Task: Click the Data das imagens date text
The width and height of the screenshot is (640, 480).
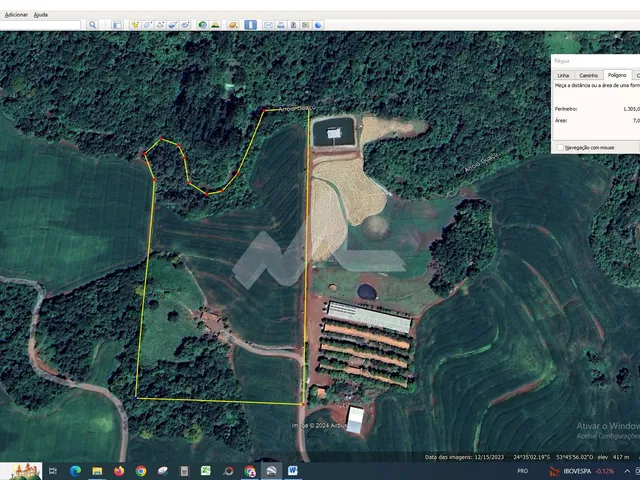Action: [464, 457]
